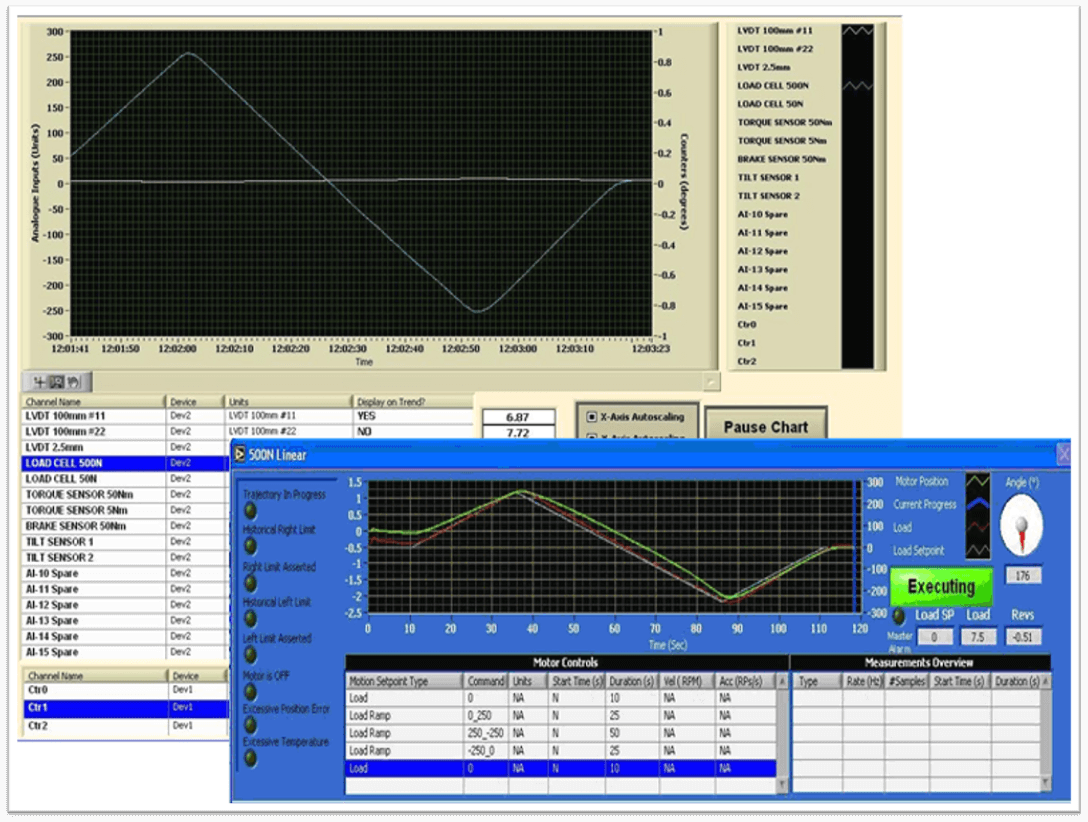Screen dimensions: 1088x822
Task: Click the Motor is OFF LED indicator
Action: pos(250,689)
